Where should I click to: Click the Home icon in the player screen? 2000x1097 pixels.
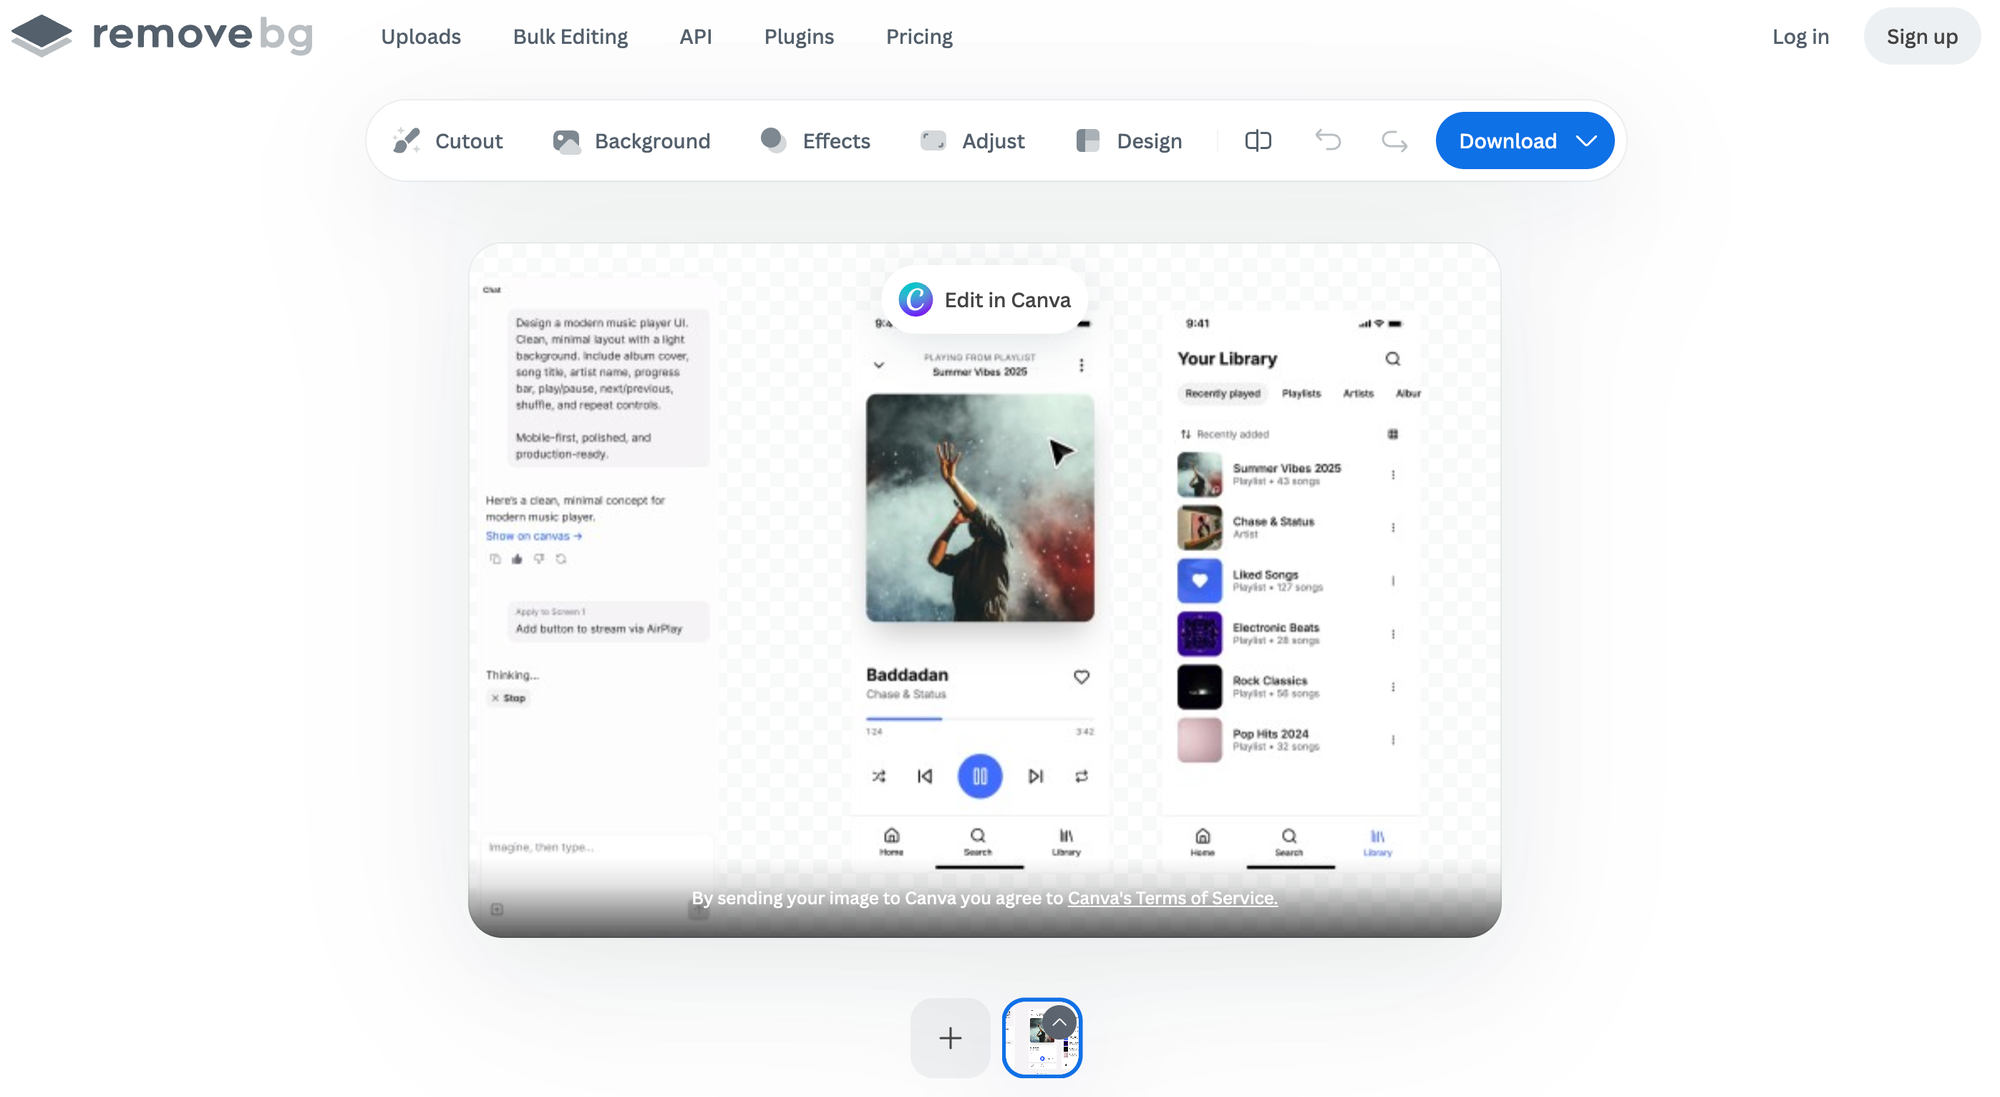(891, 841)
